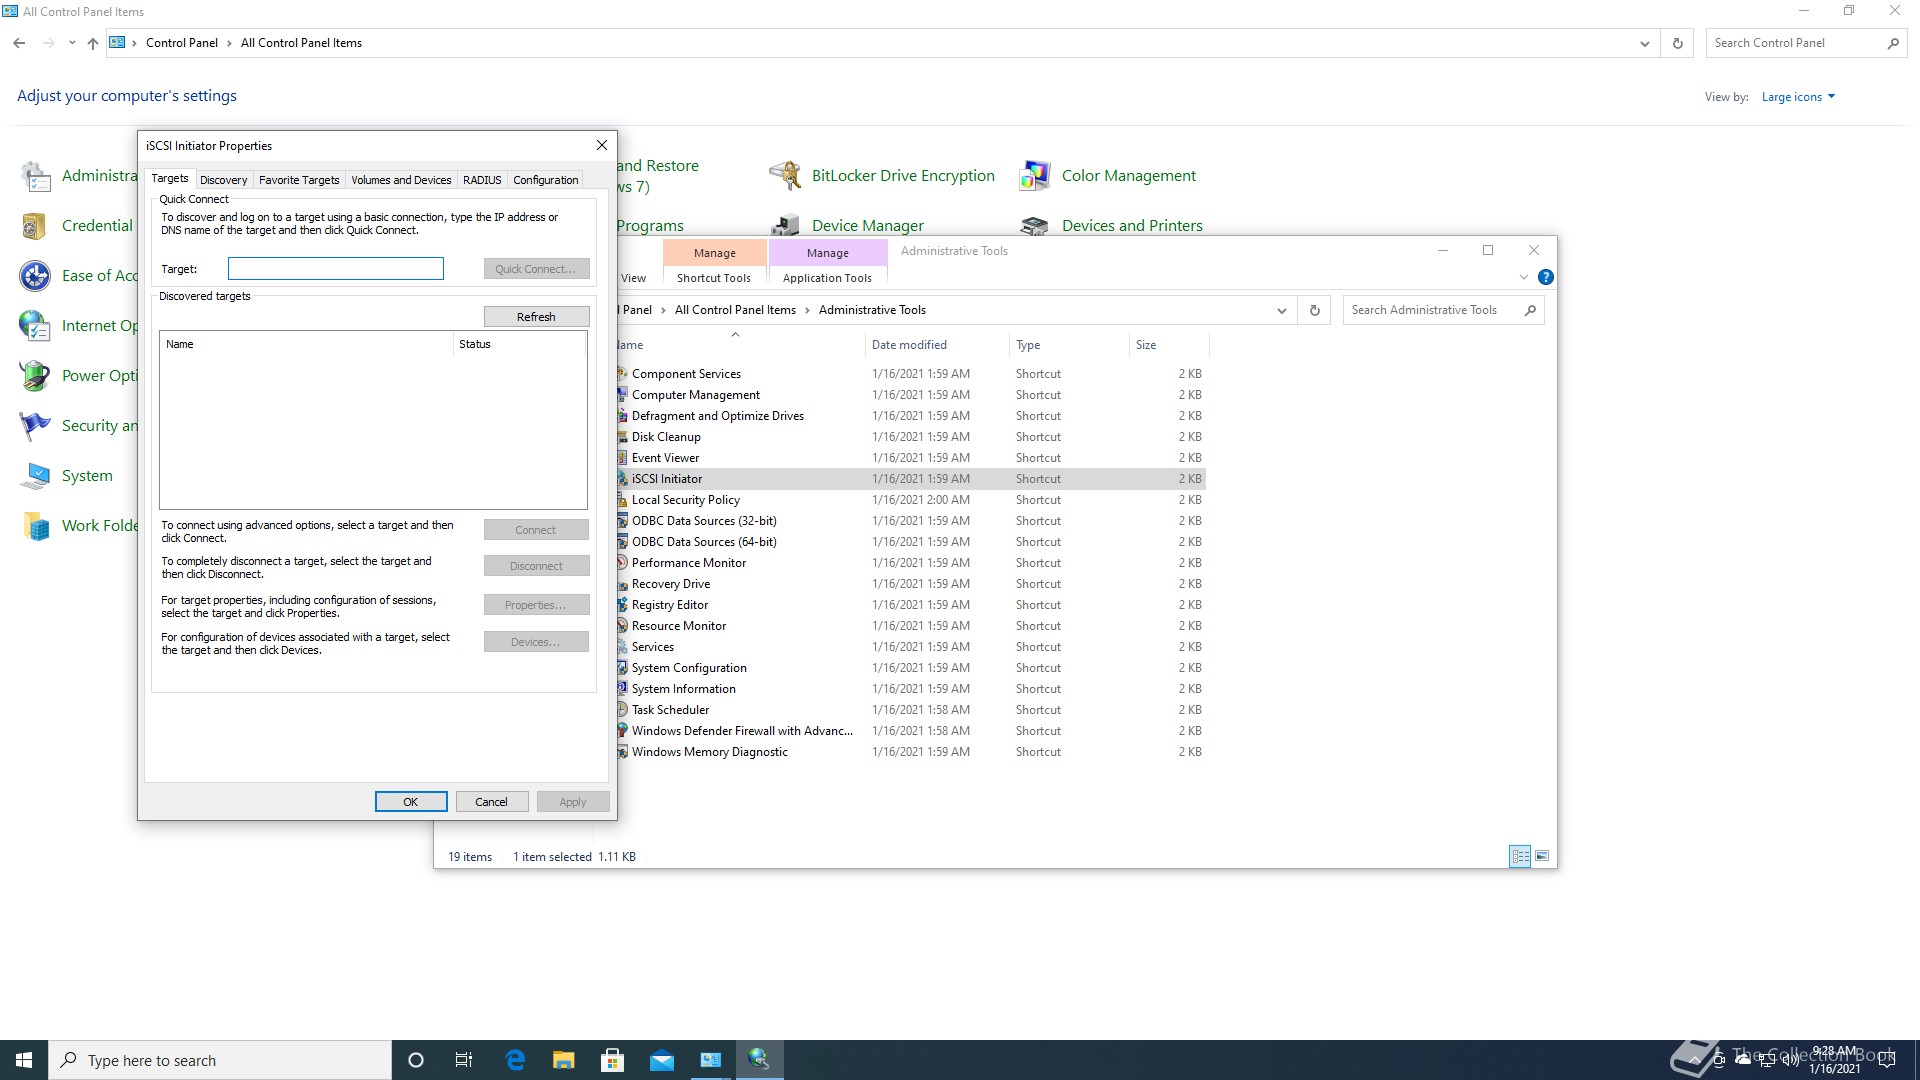The height and width of the screenshot is (1080, 1920).
Task: Click OK in iSCSI Initiator Properties
Action: point(410,802)
